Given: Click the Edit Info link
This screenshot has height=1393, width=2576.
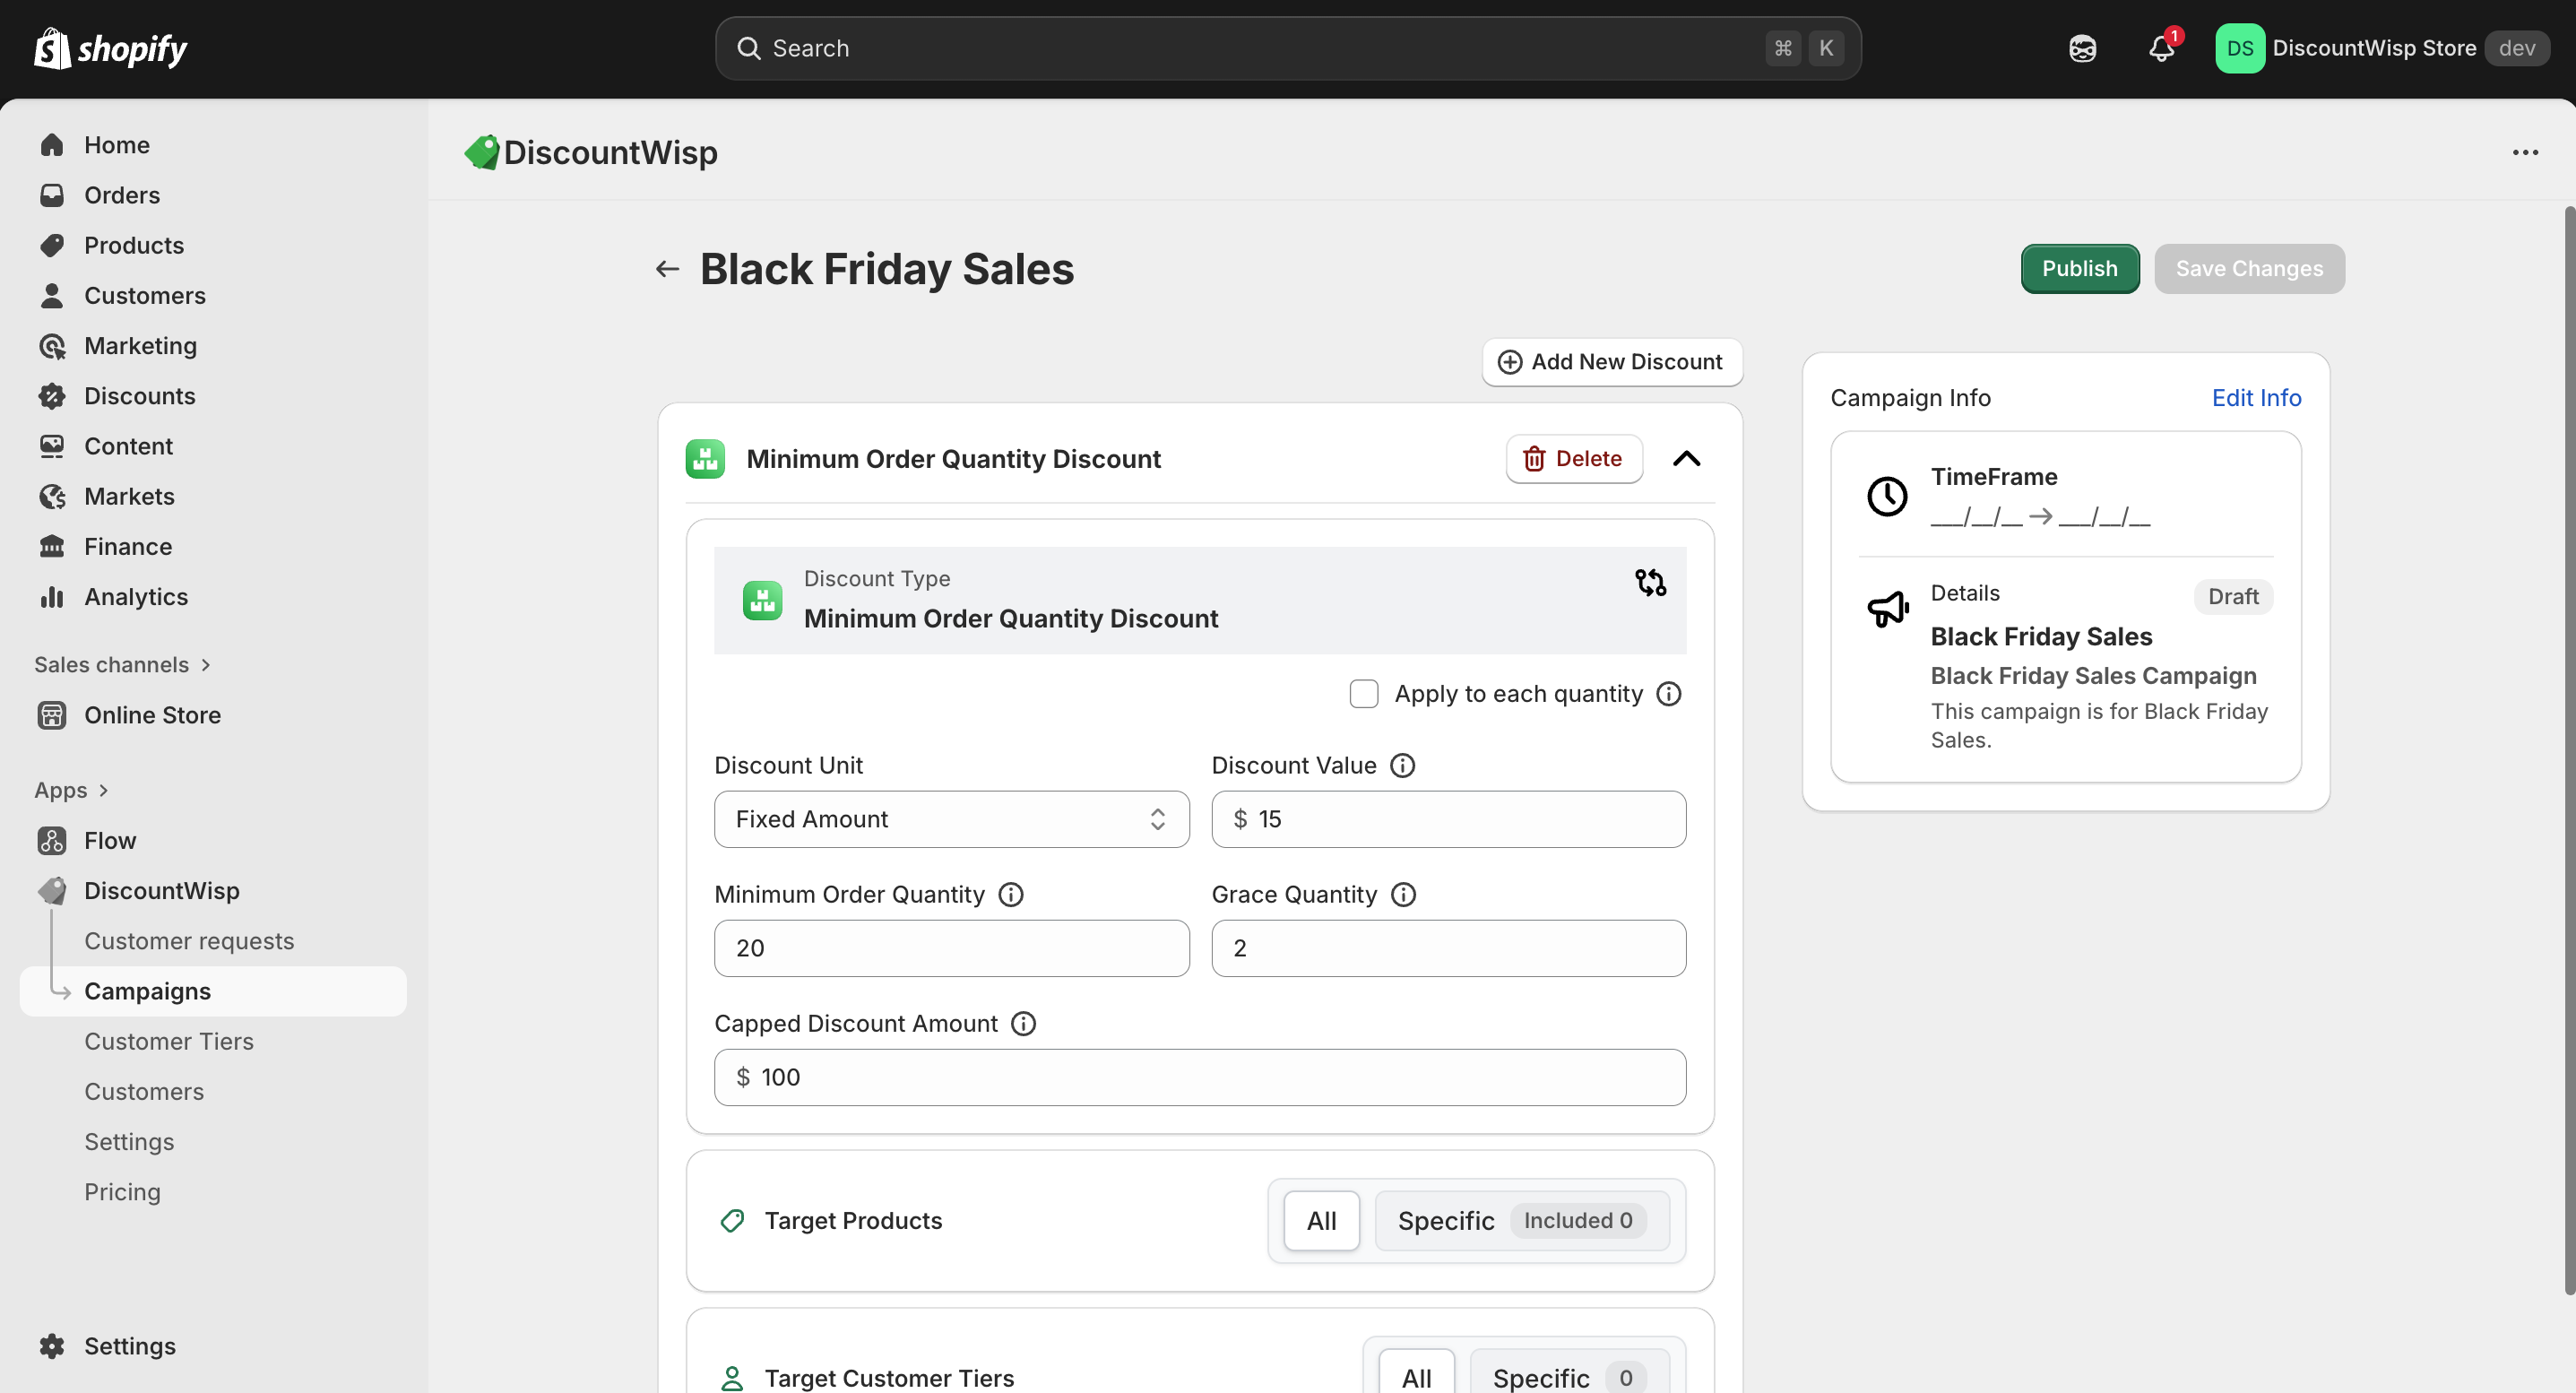Looking at the screenshot, I should [x=2256, y=398].
